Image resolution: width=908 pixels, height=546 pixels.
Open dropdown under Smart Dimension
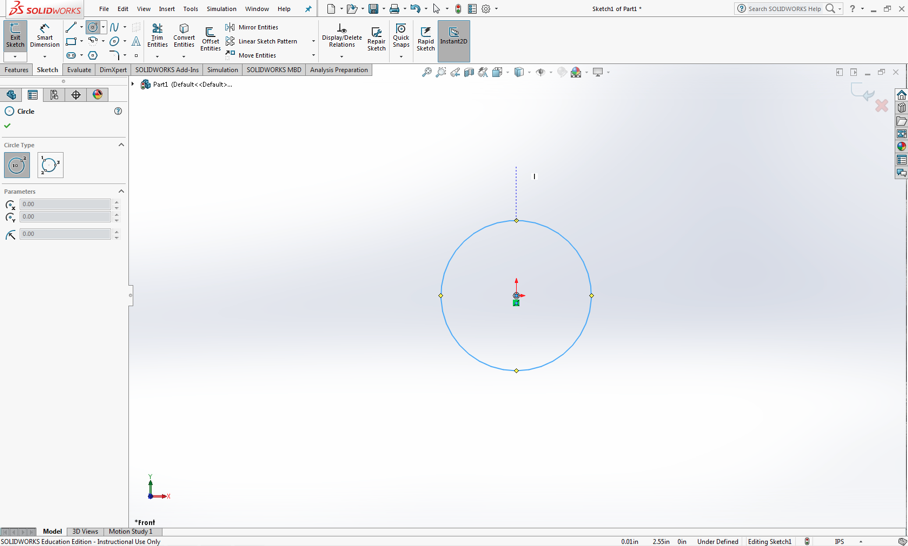coord(45,57)
